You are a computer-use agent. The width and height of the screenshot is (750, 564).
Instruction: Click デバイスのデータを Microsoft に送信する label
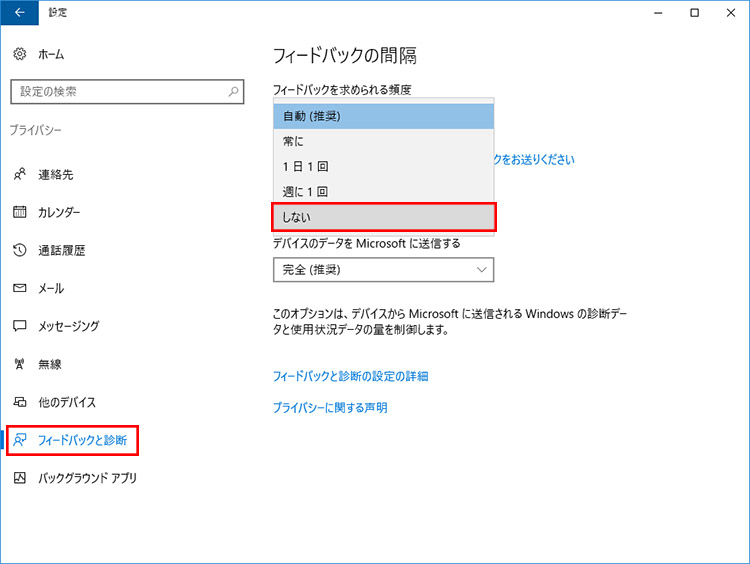366,244
